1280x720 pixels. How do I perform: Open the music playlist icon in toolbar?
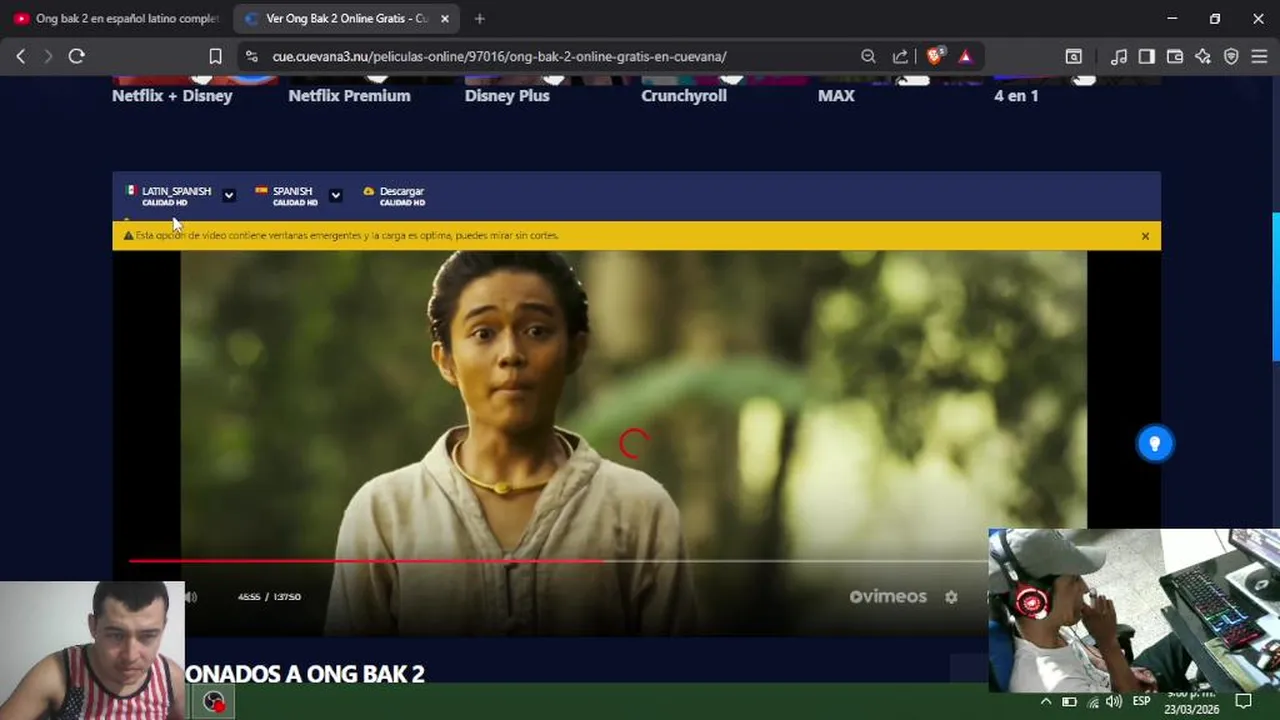(1119, 57)
